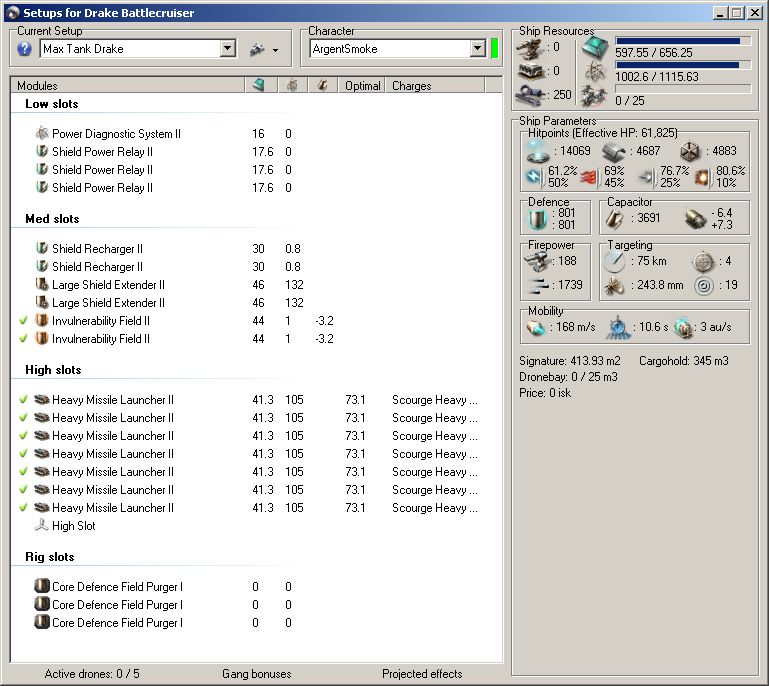Toggle the sixth Heavy Missile Launcher II checkmark
The width and height of the screenshot is (769, 686).
(23, 489)
